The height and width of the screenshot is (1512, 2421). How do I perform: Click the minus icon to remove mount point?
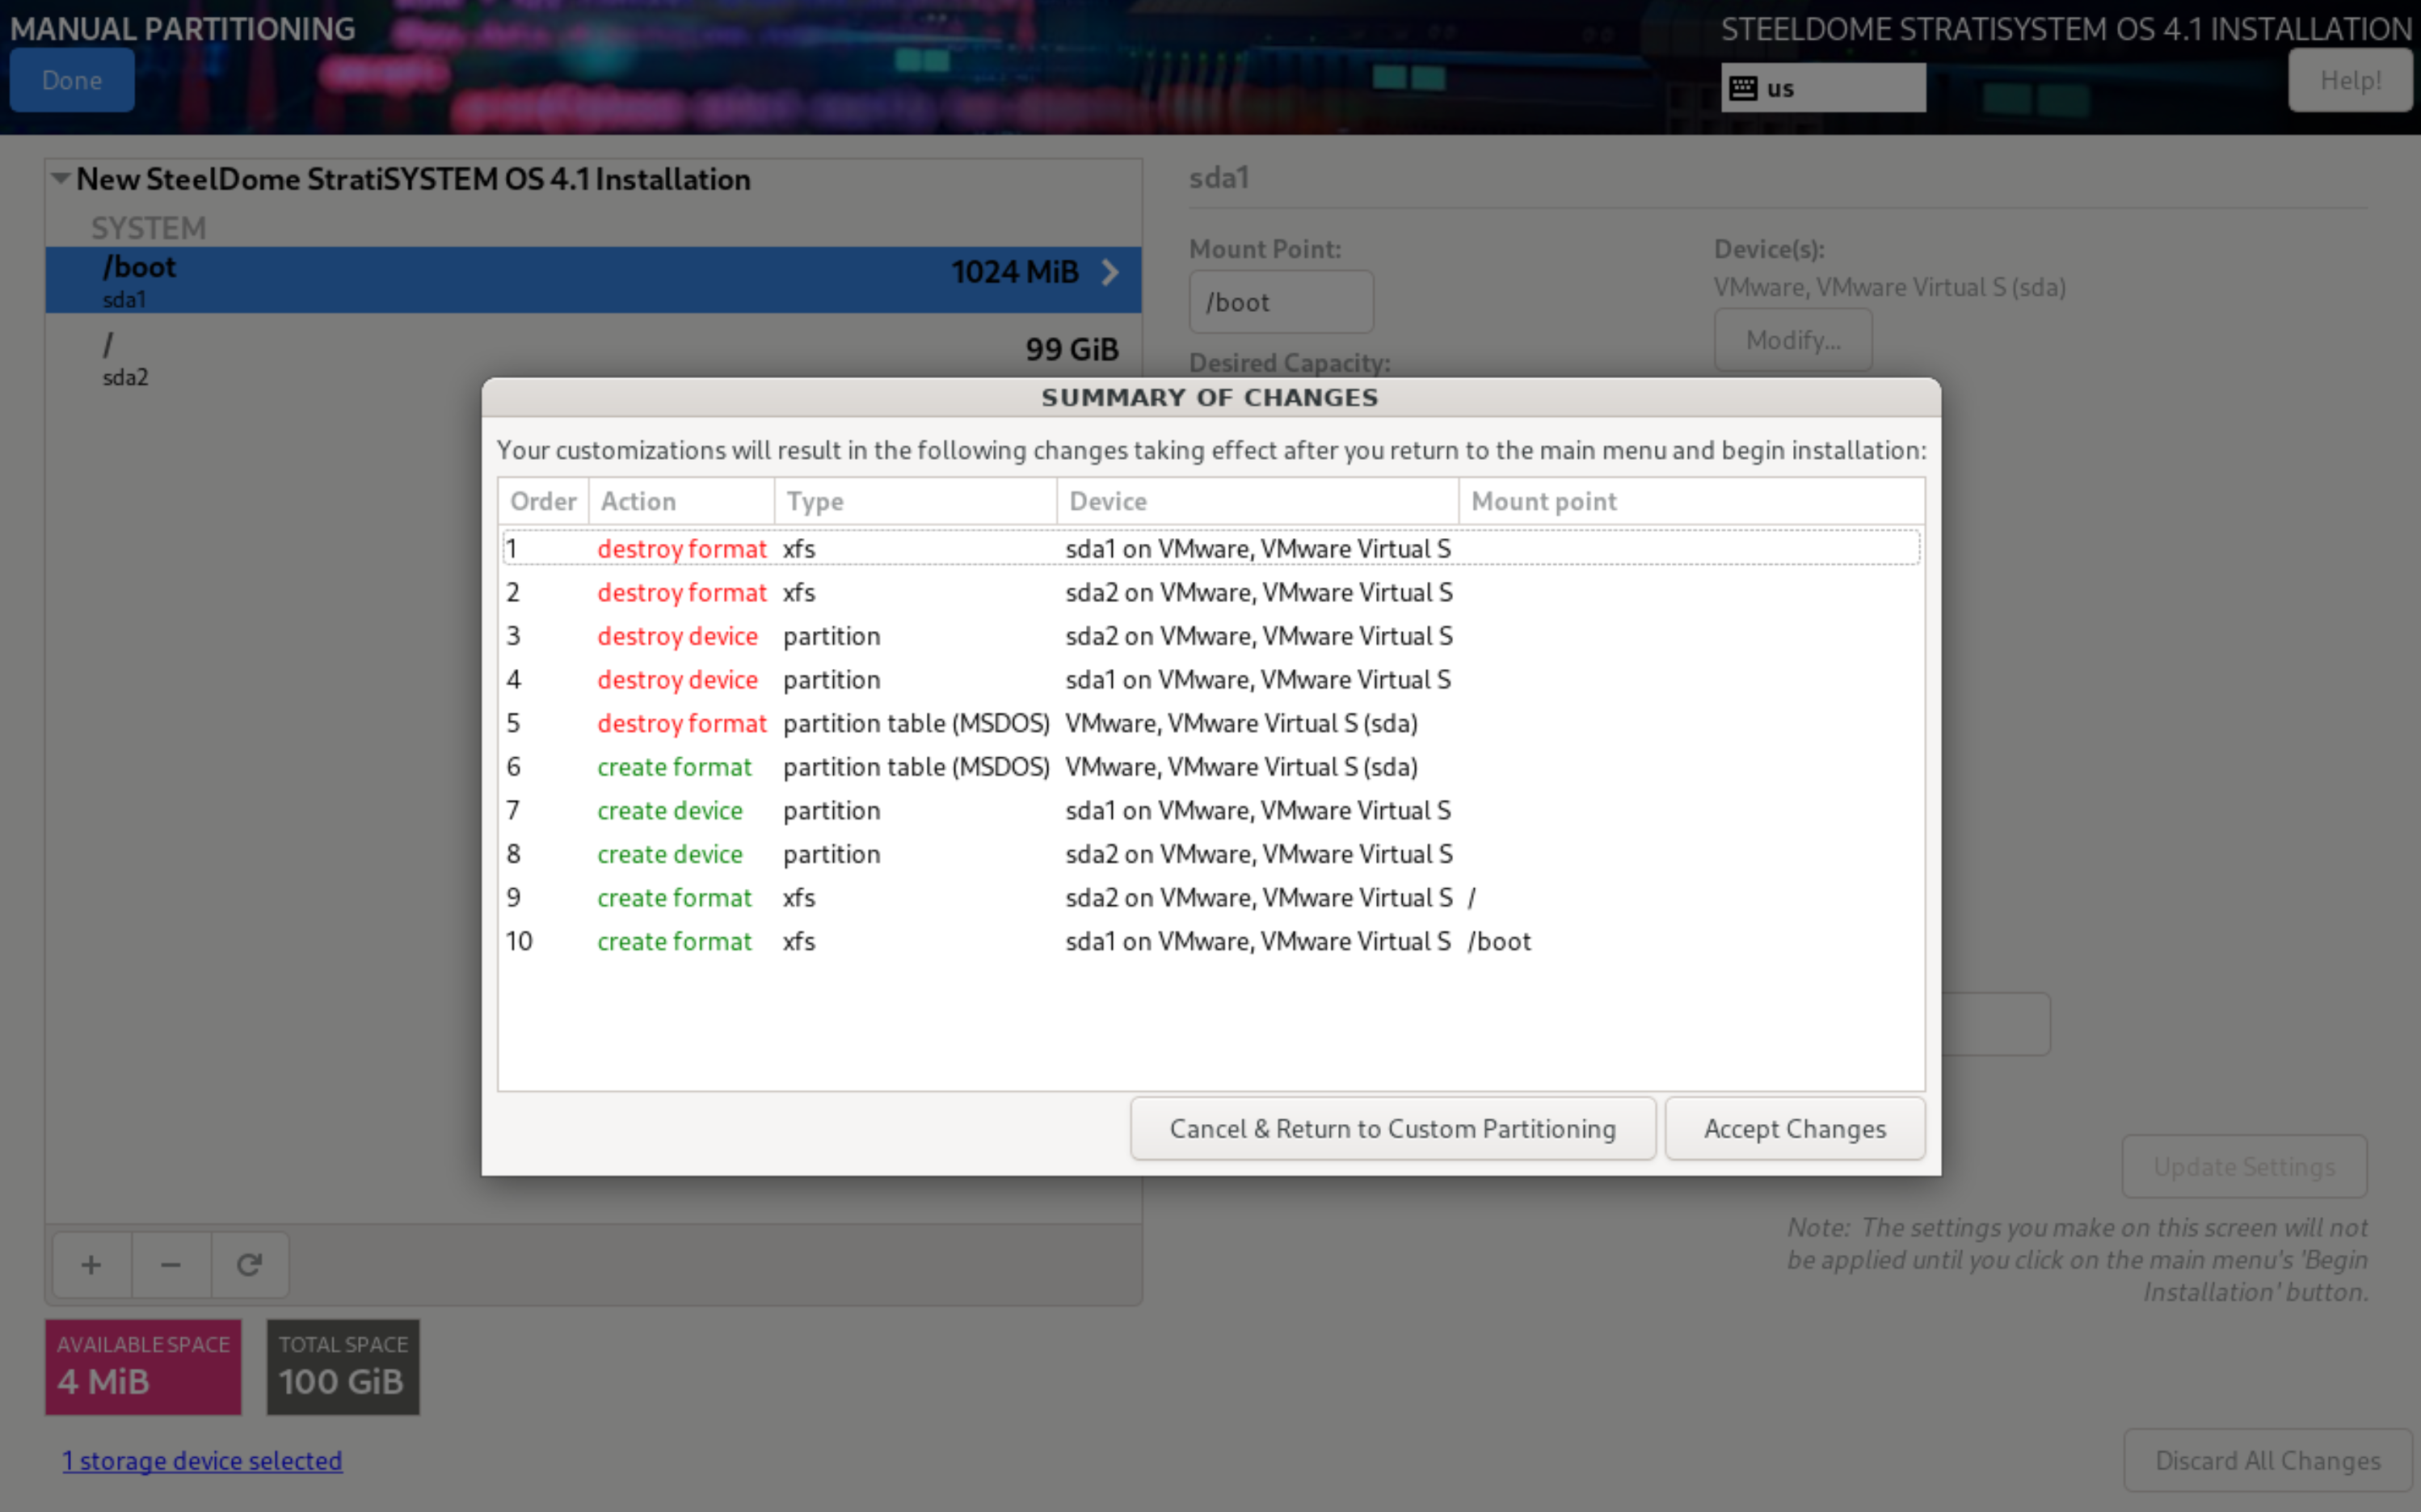[x=171, y=1265]
